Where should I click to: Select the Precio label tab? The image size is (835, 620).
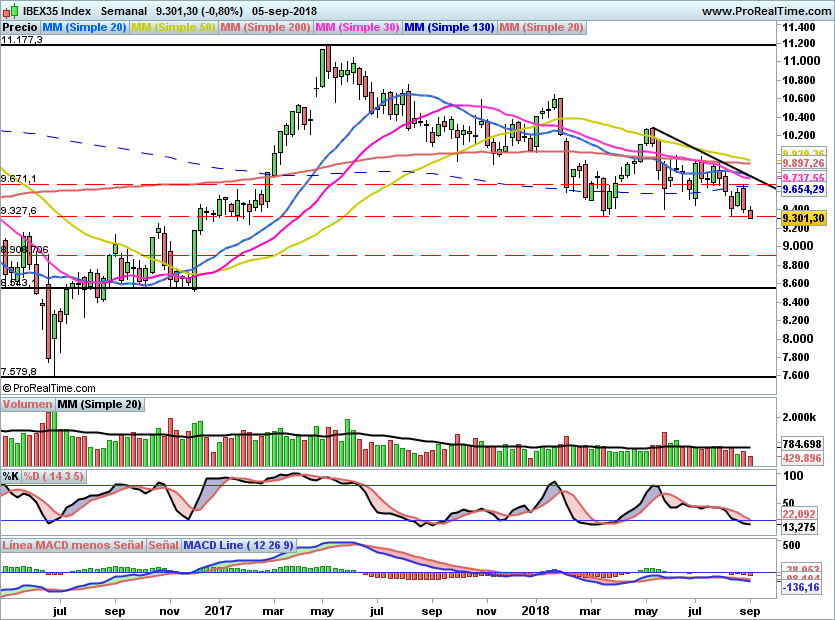(20, 28)
